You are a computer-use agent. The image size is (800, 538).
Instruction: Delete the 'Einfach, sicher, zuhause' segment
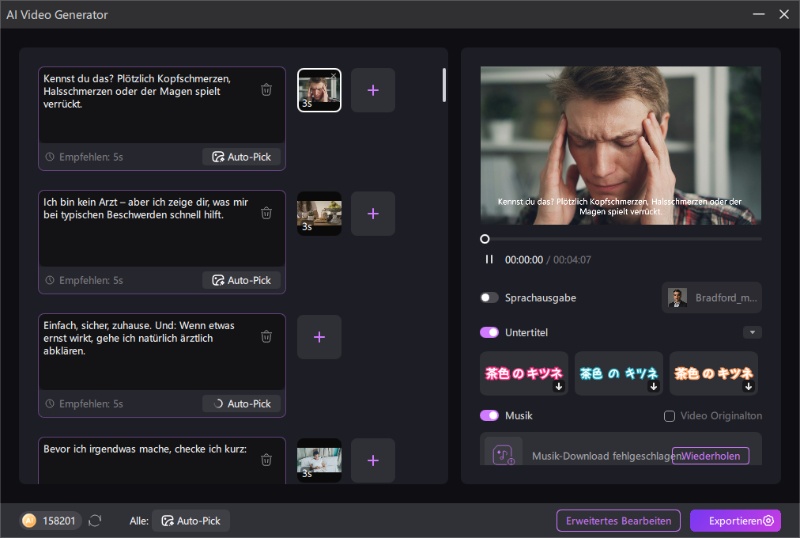point(266,336)
